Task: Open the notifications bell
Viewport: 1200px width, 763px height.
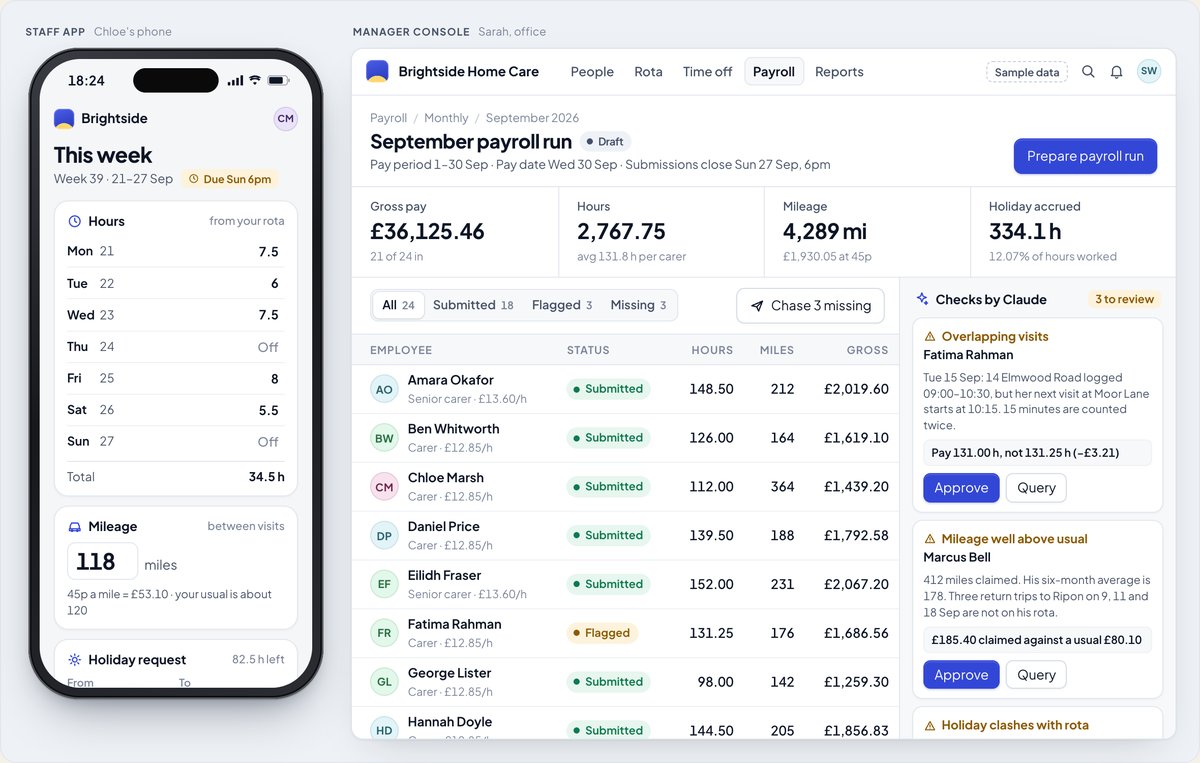Action: pos(1117,72)
